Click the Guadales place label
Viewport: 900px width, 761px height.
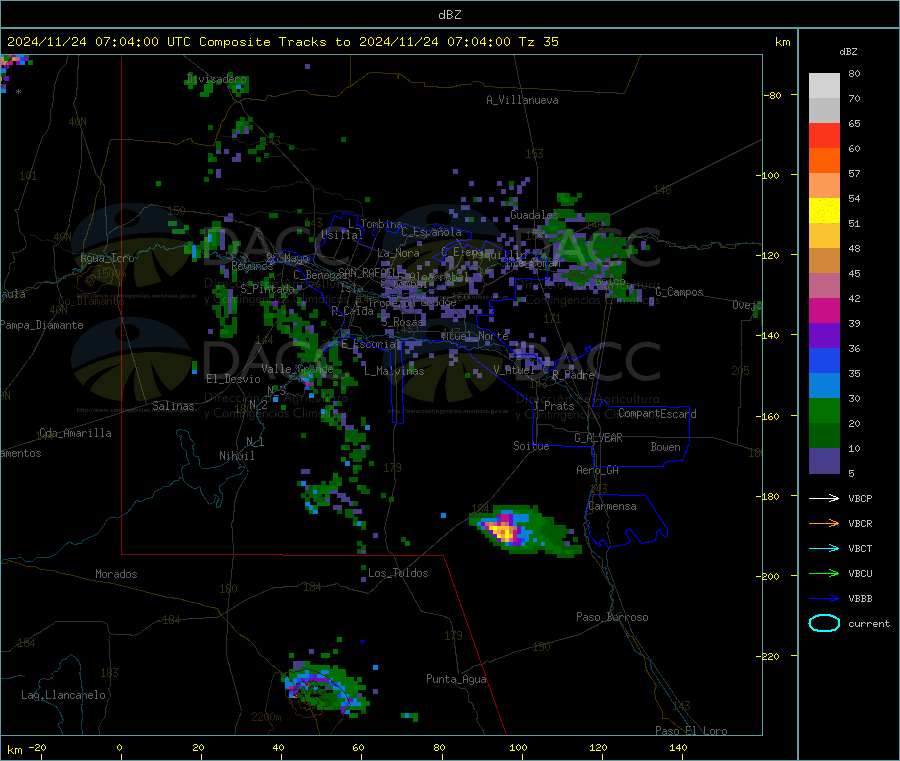click(x=534, y=215)
